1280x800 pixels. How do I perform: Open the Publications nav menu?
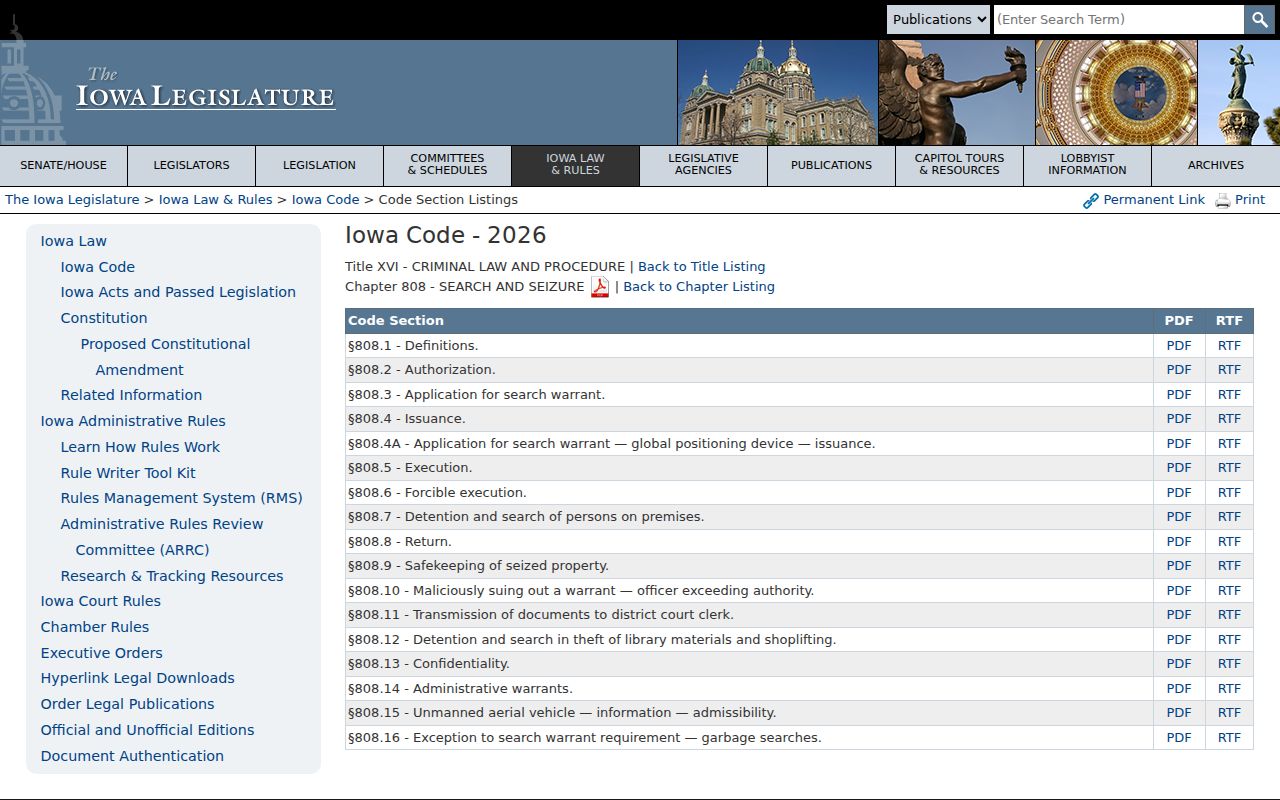[x=831, y=166]
